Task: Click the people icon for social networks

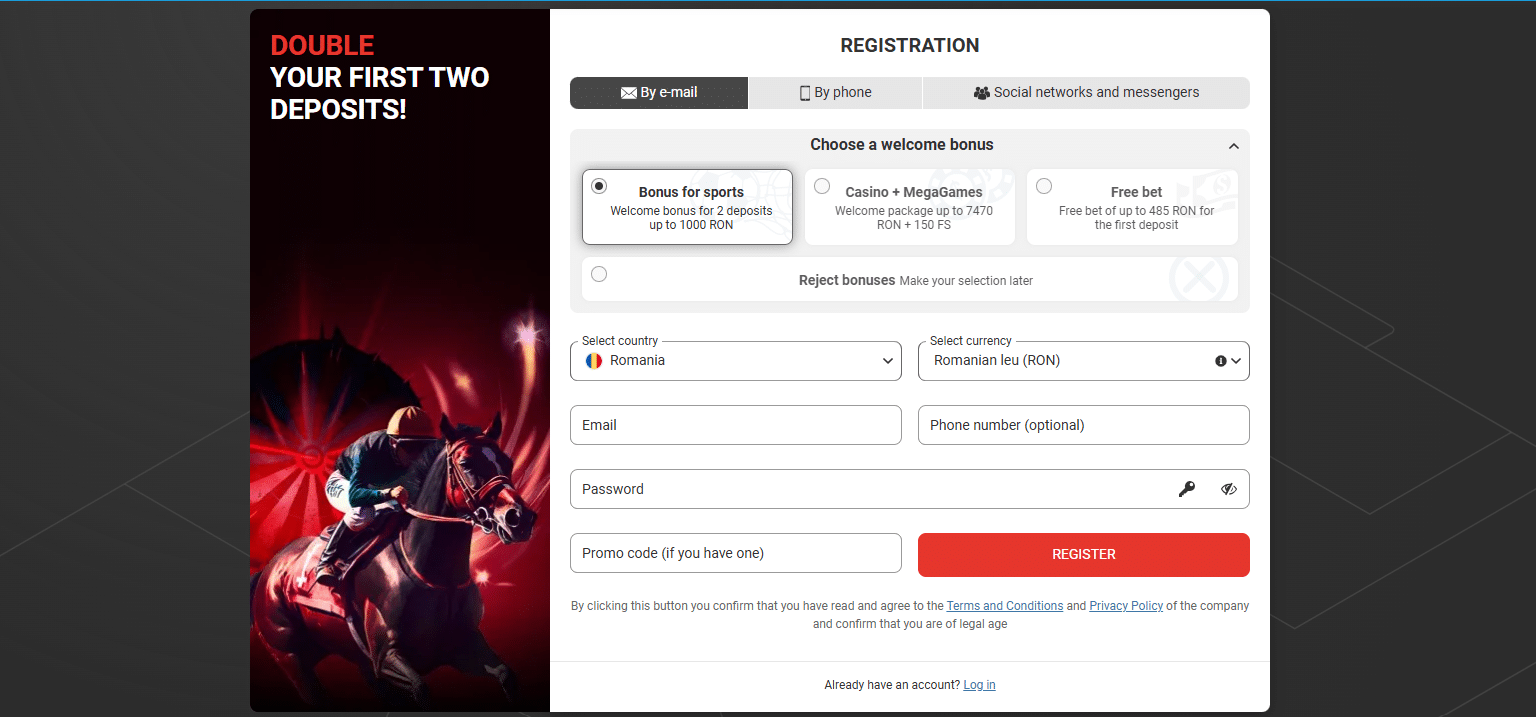Action: coord(981,93)
